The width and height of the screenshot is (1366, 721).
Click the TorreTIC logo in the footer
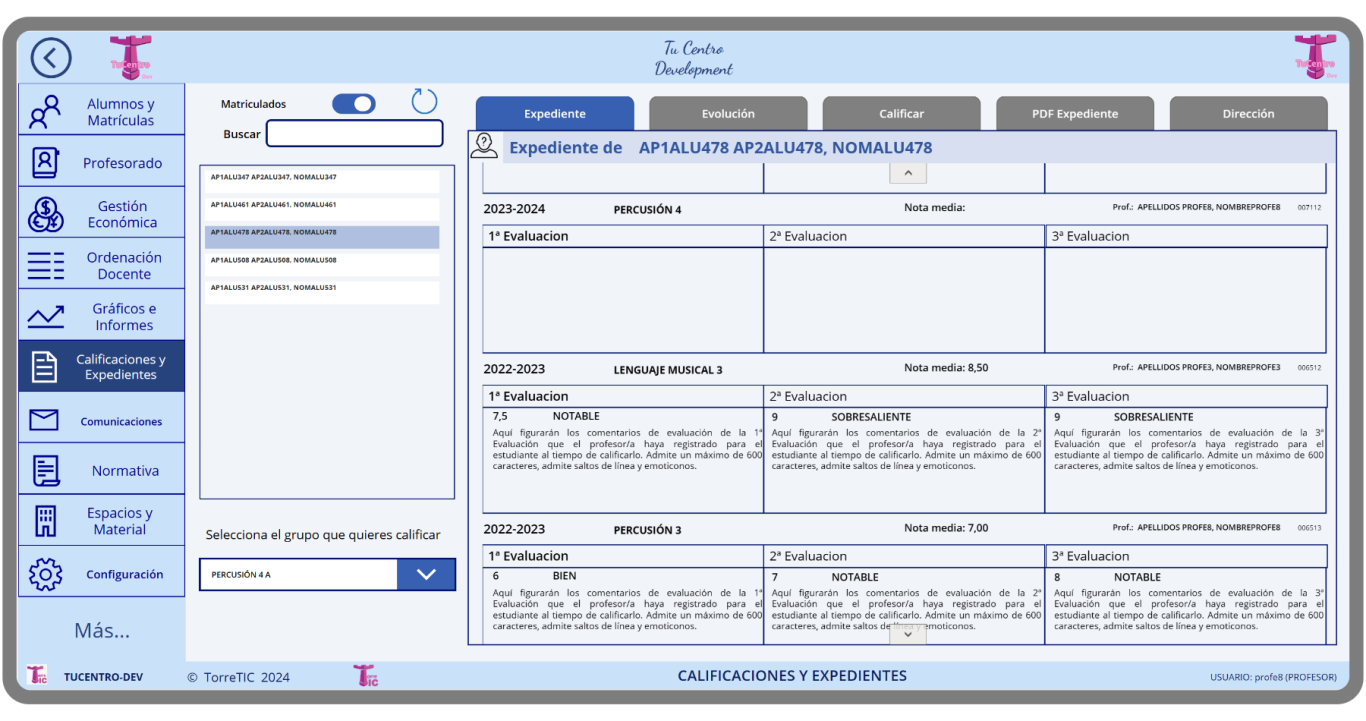coord(366,676)
